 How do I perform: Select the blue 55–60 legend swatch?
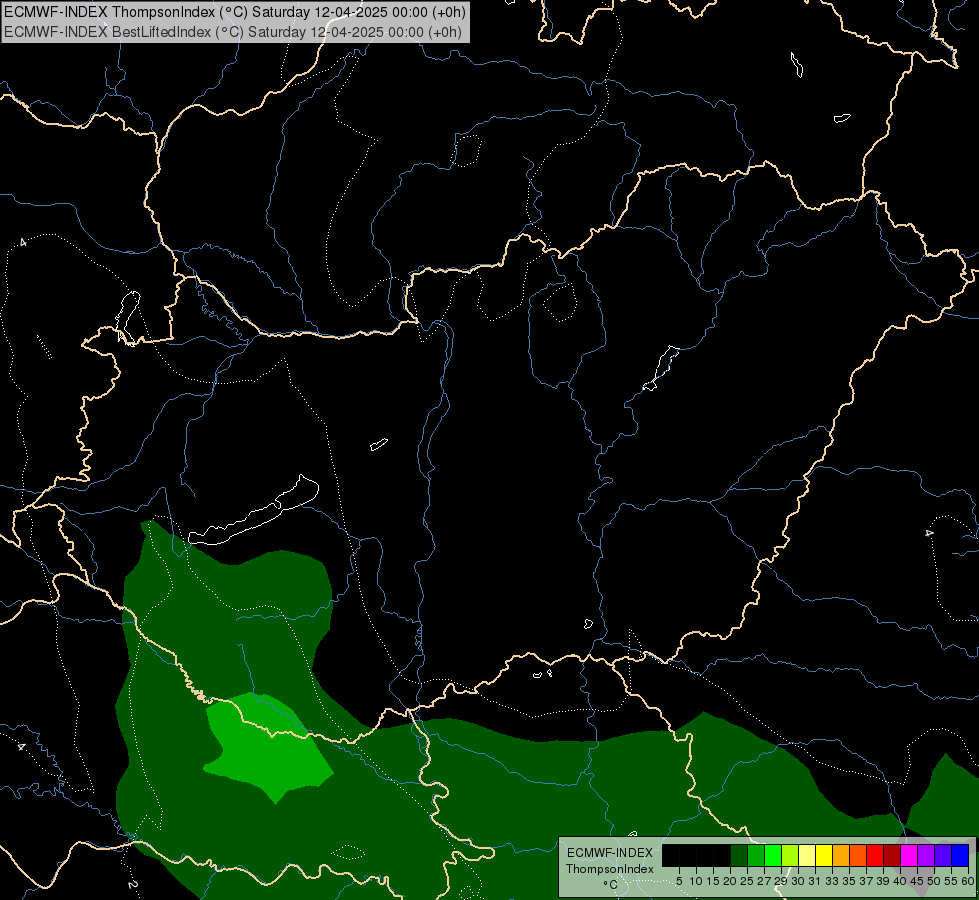pos(960,855)
